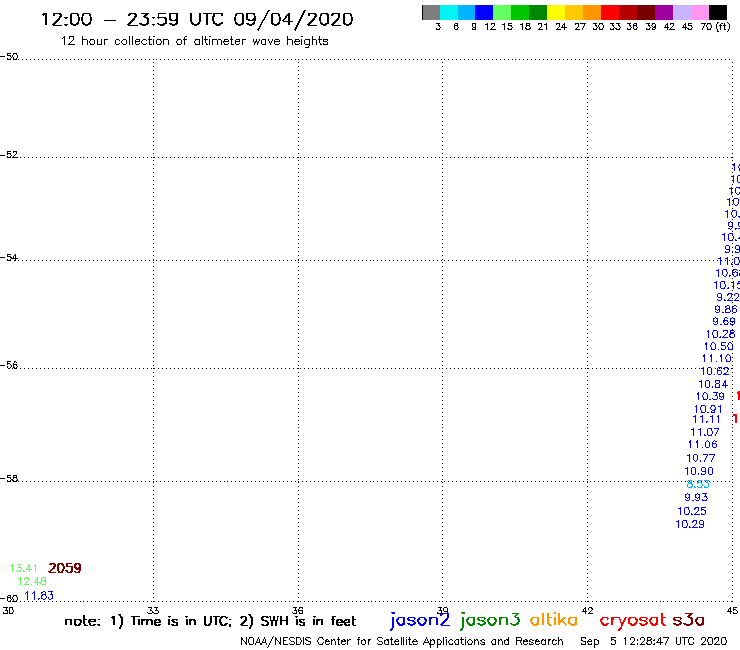Click the wave height value 10.91

click(708, 409)
